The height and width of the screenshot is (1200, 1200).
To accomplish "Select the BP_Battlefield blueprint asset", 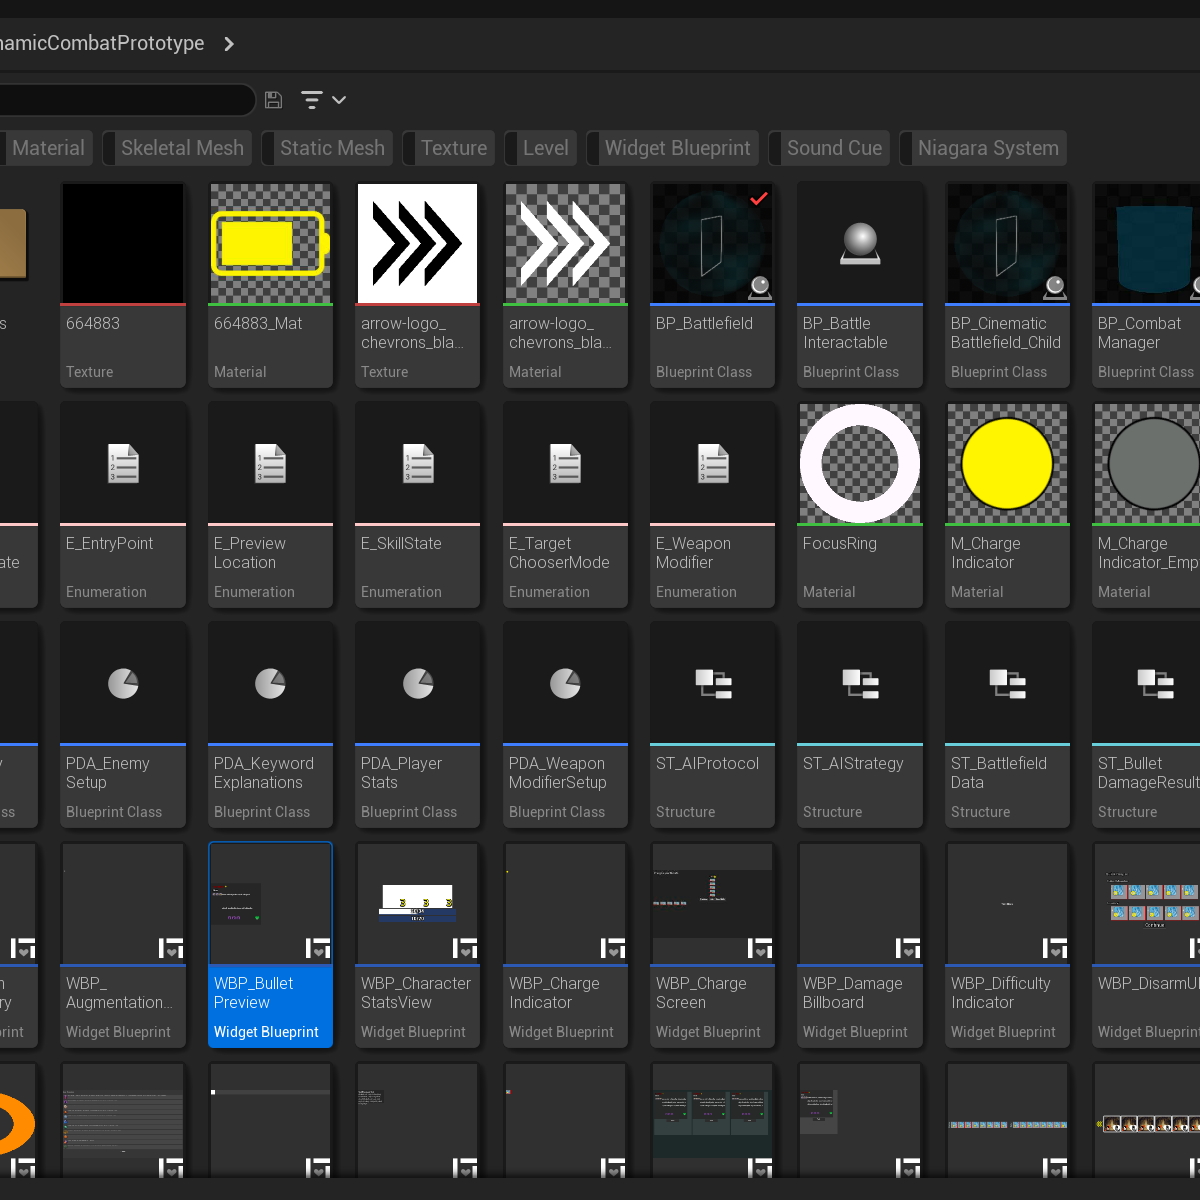I will coord(712,244).
